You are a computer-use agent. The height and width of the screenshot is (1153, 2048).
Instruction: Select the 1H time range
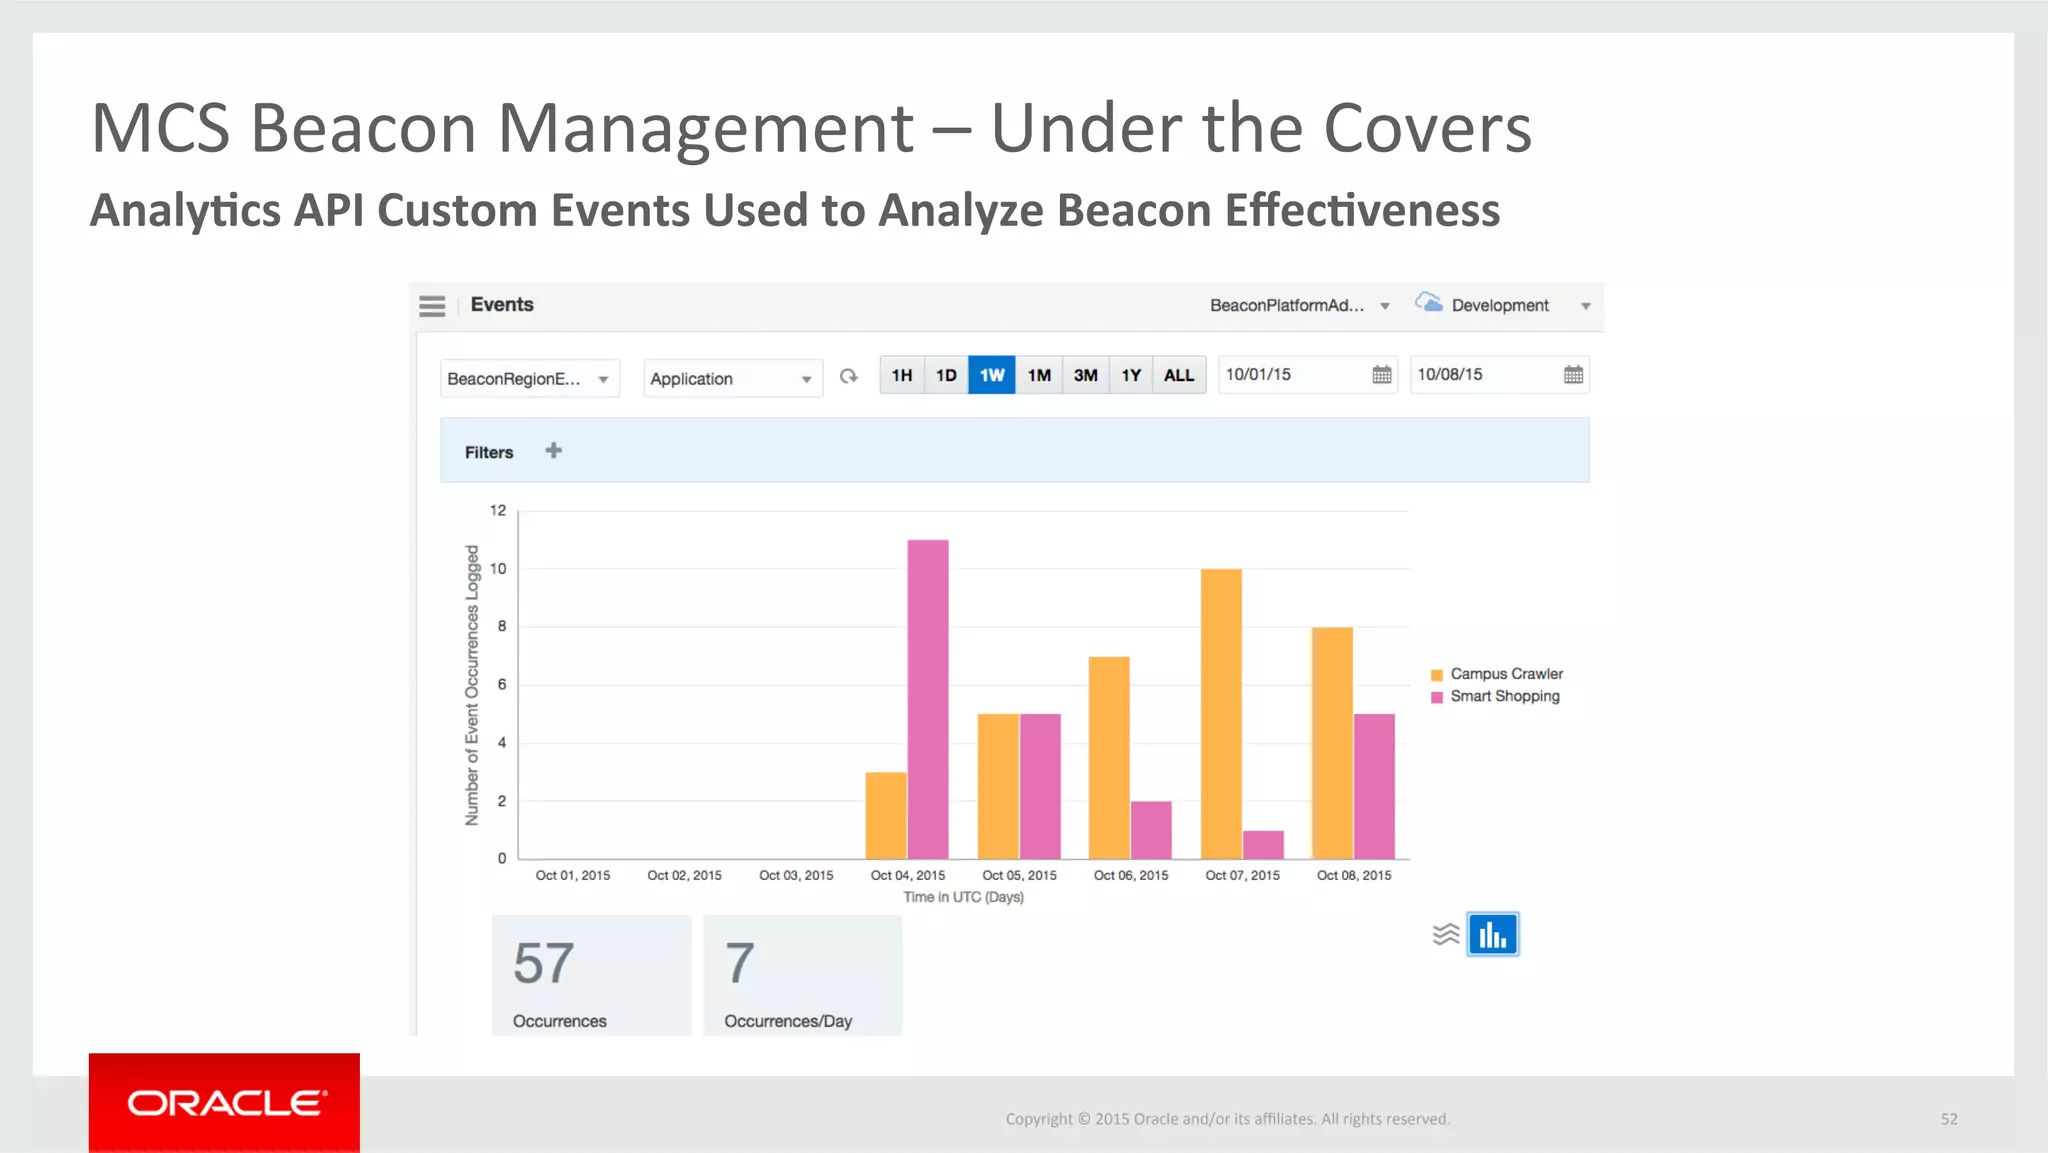tap(902, 375)
